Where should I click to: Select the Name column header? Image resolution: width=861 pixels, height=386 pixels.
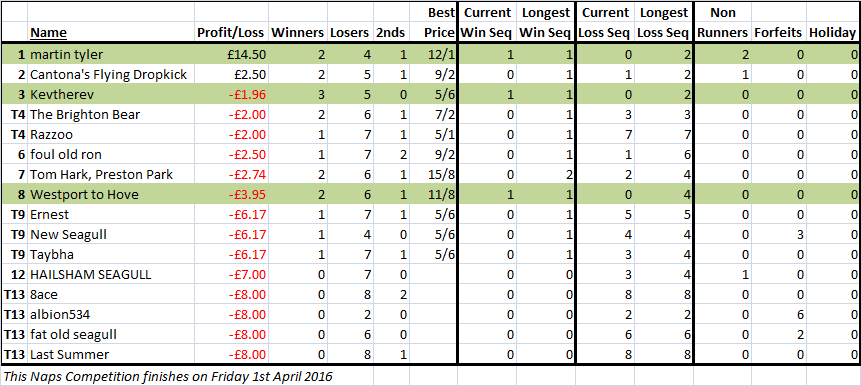(x=48, y=33)
